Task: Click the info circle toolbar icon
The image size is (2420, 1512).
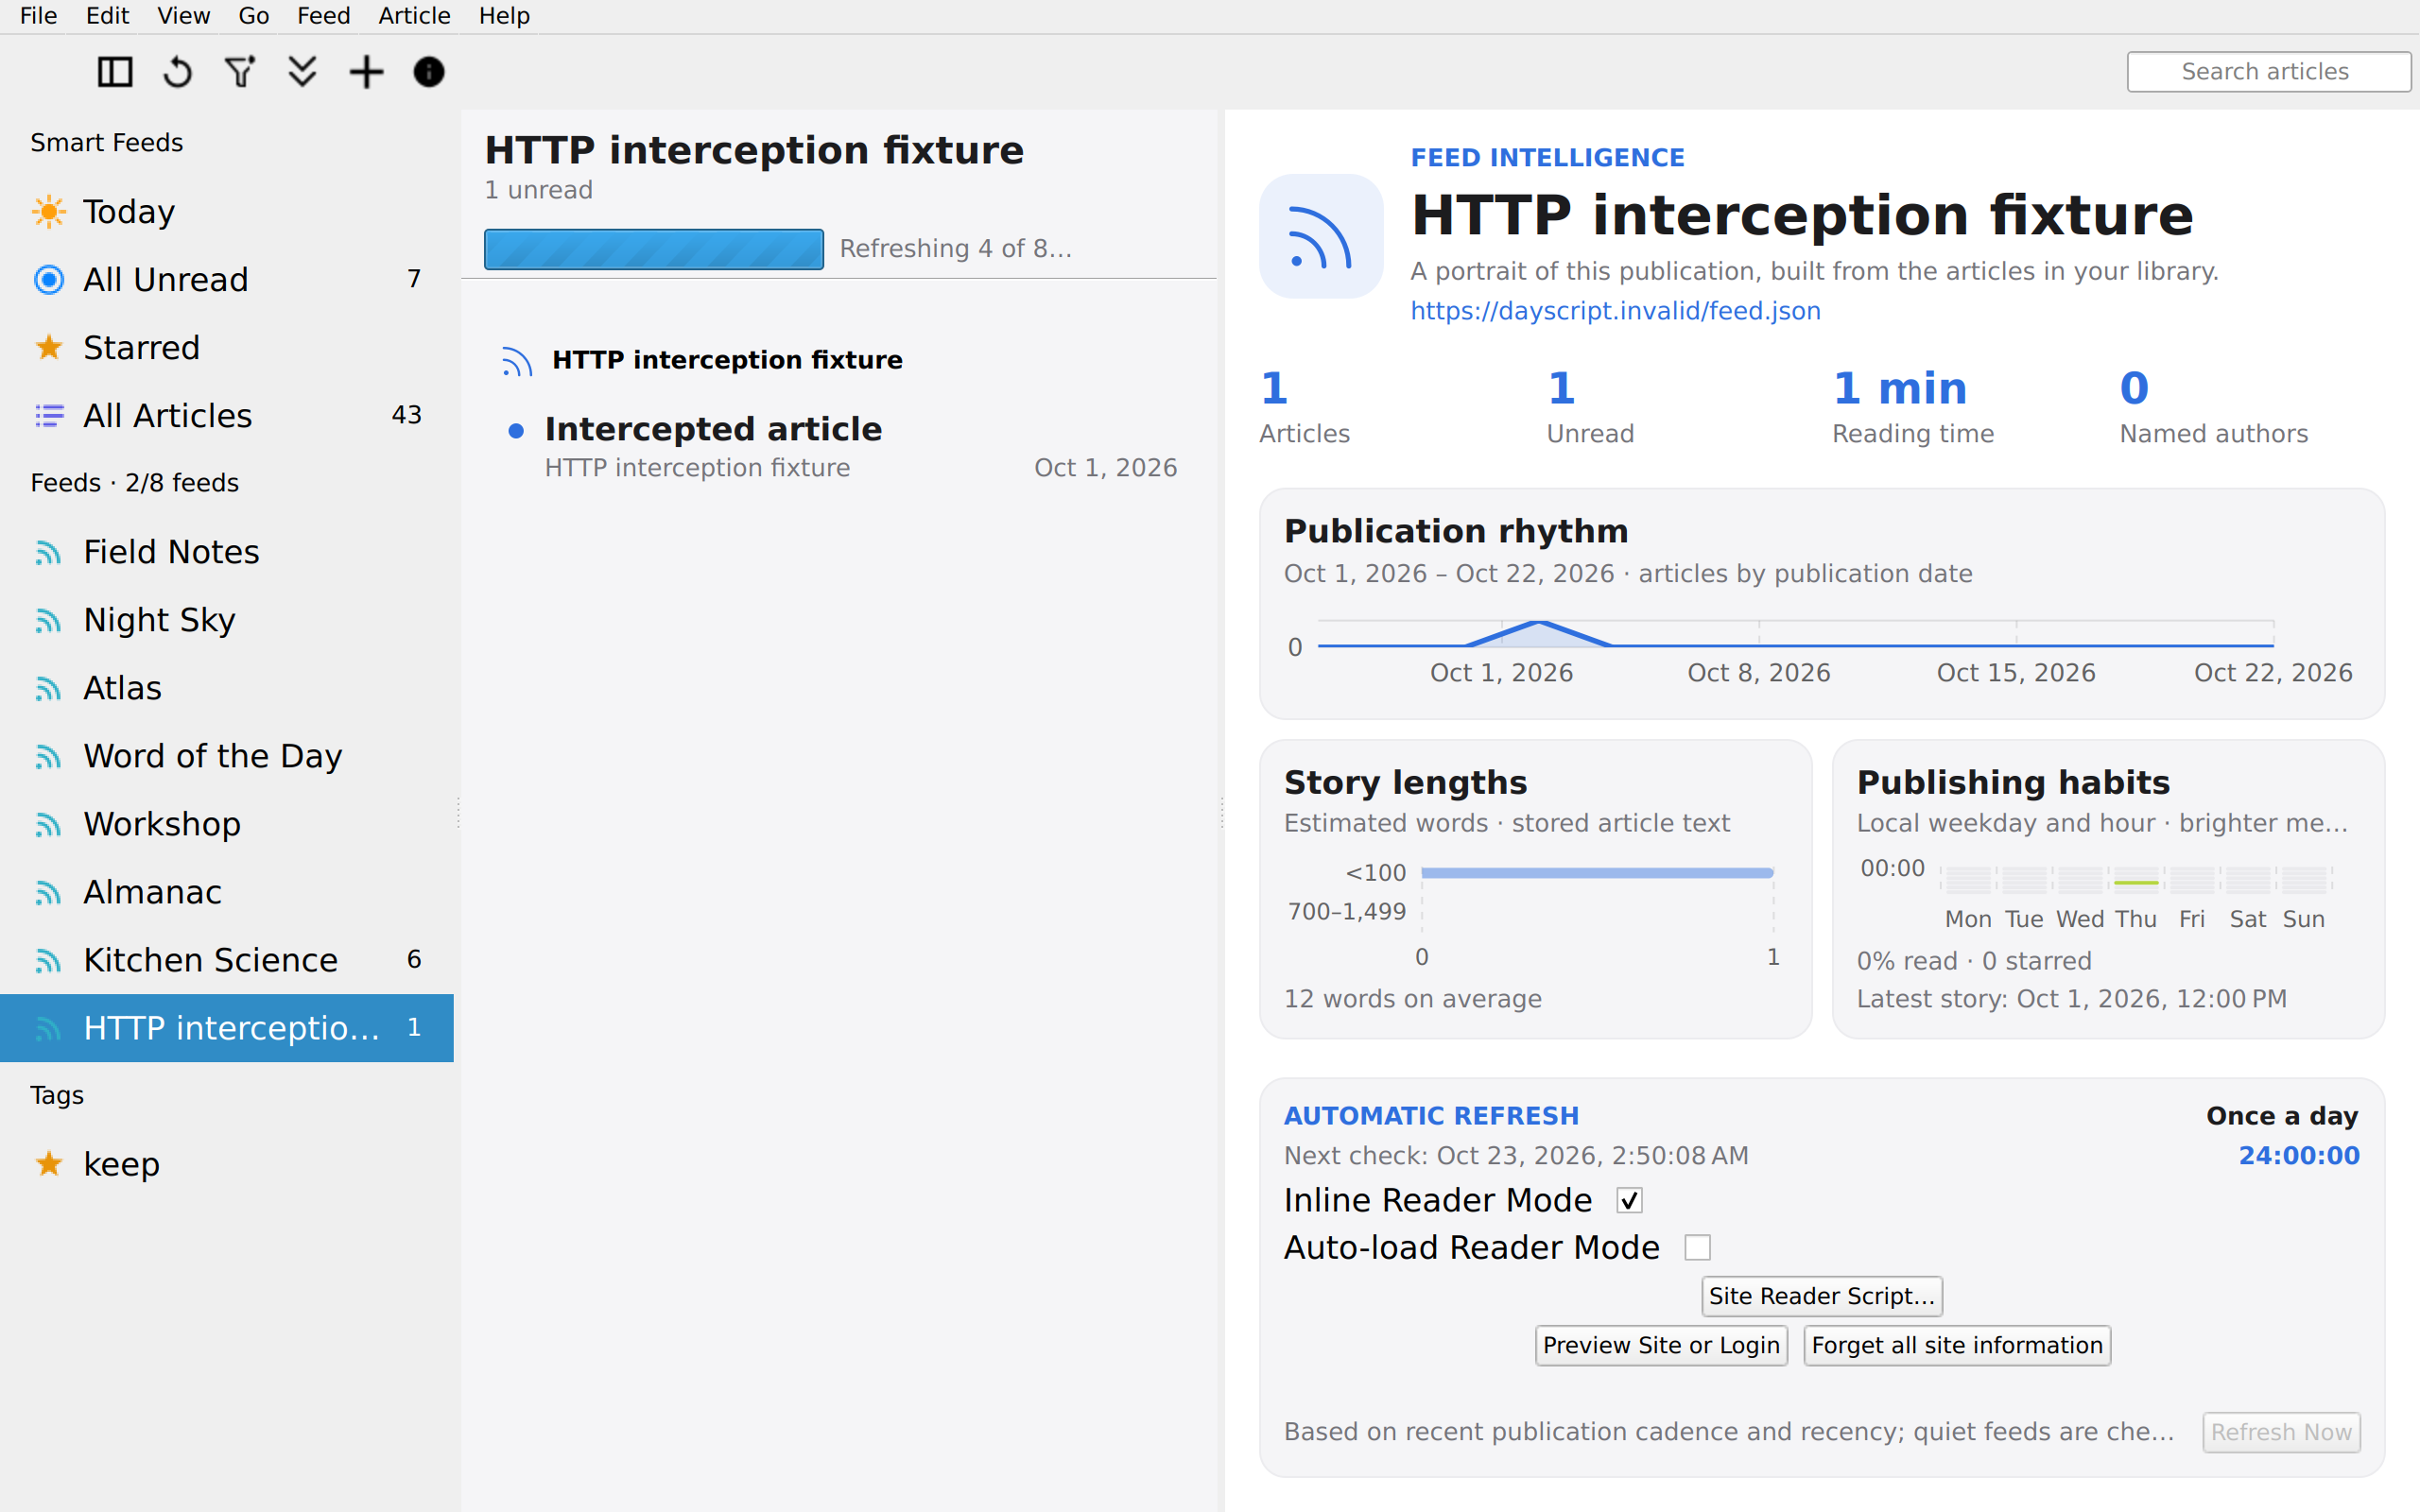Action: pos(429,72)
